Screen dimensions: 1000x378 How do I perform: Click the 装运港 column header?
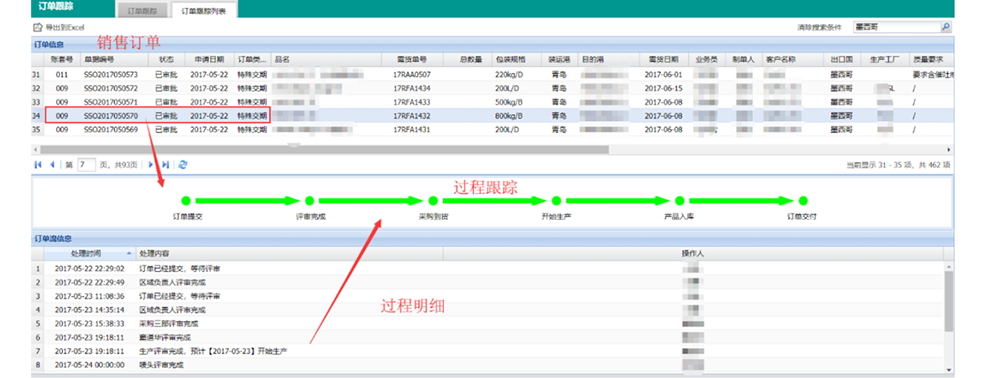[x=559, y=59]
